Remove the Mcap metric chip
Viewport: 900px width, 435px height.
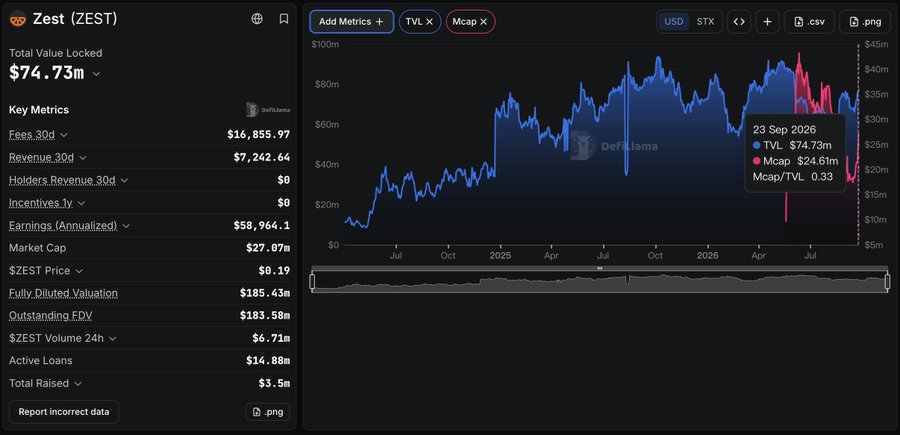[x=483, y=22]
